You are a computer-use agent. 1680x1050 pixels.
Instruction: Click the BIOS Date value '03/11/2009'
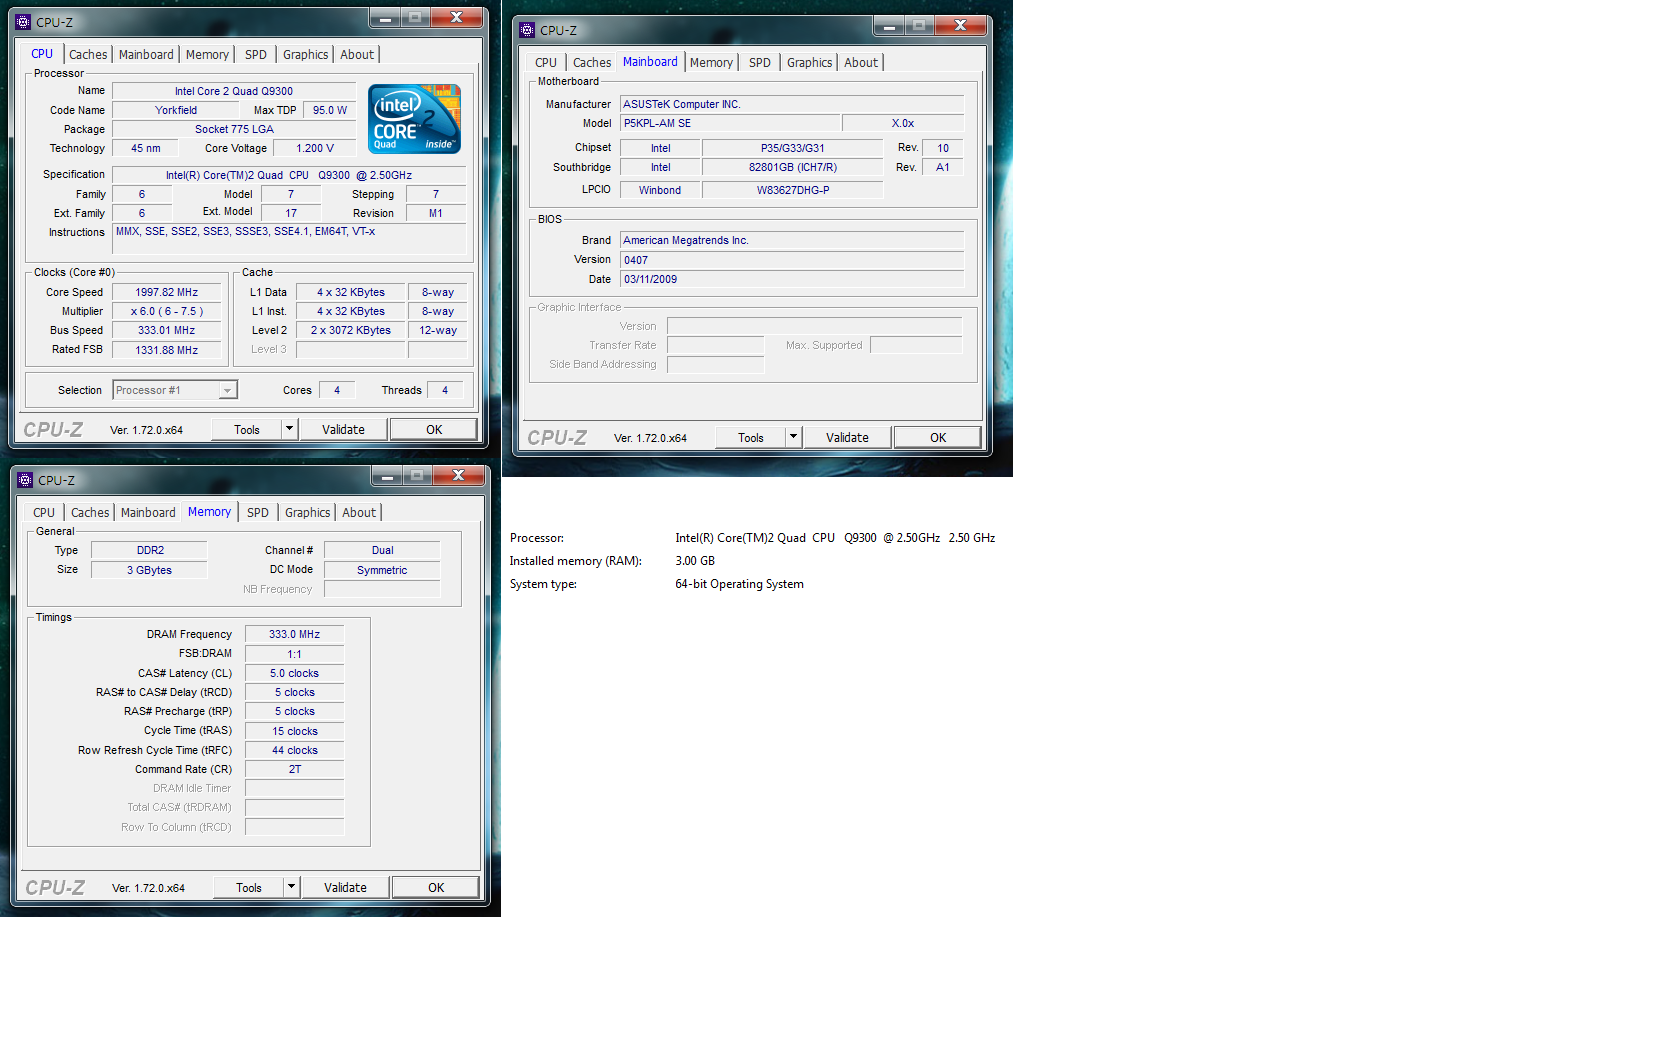pos(792,279)
